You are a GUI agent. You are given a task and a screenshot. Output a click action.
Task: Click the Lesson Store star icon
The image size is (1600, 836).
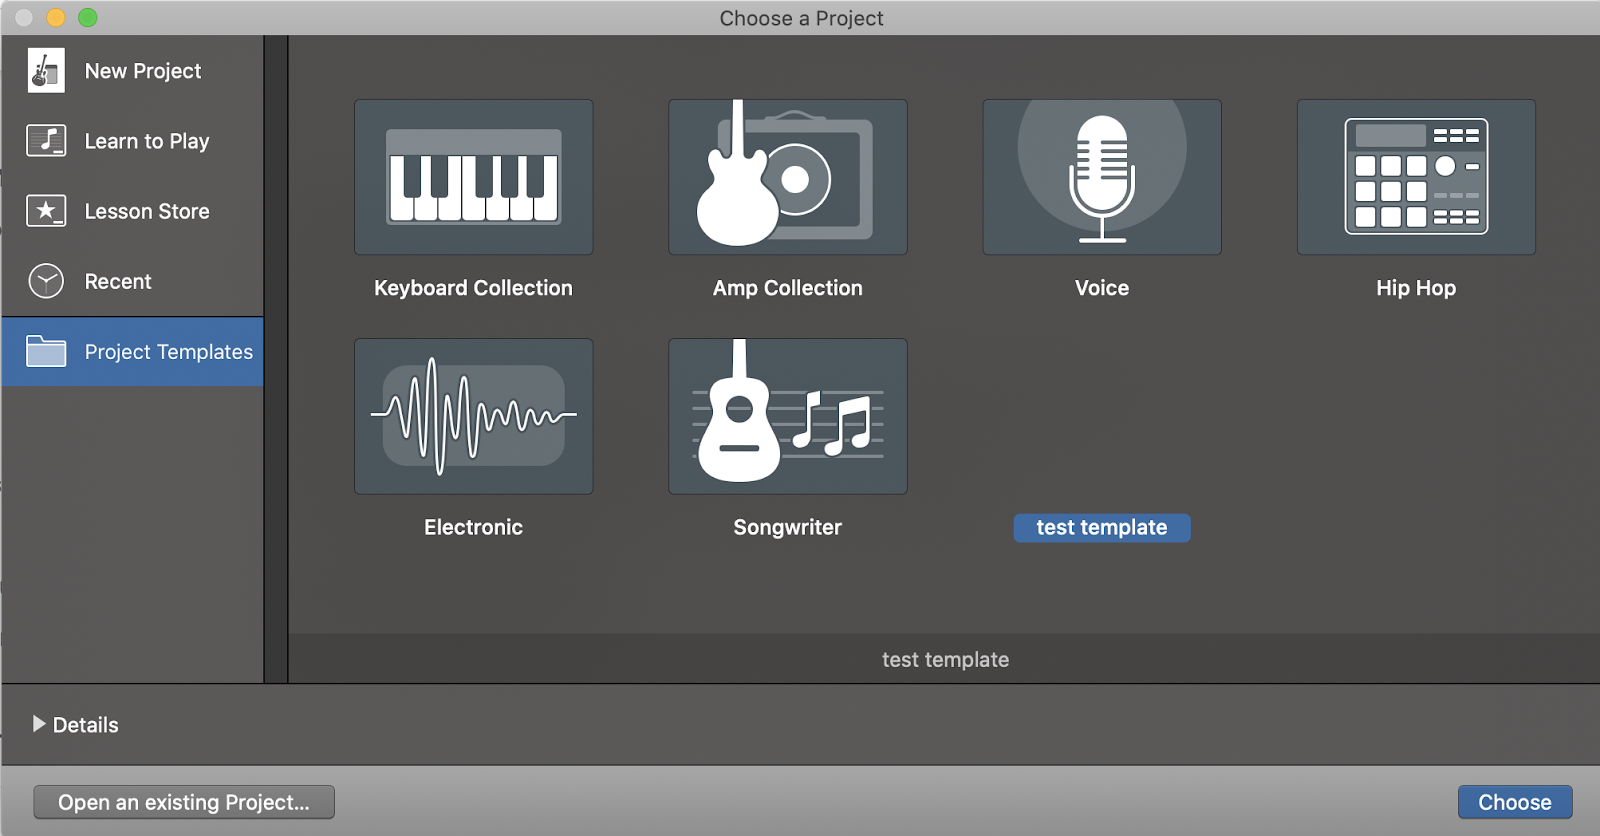[x=46, y=211]
